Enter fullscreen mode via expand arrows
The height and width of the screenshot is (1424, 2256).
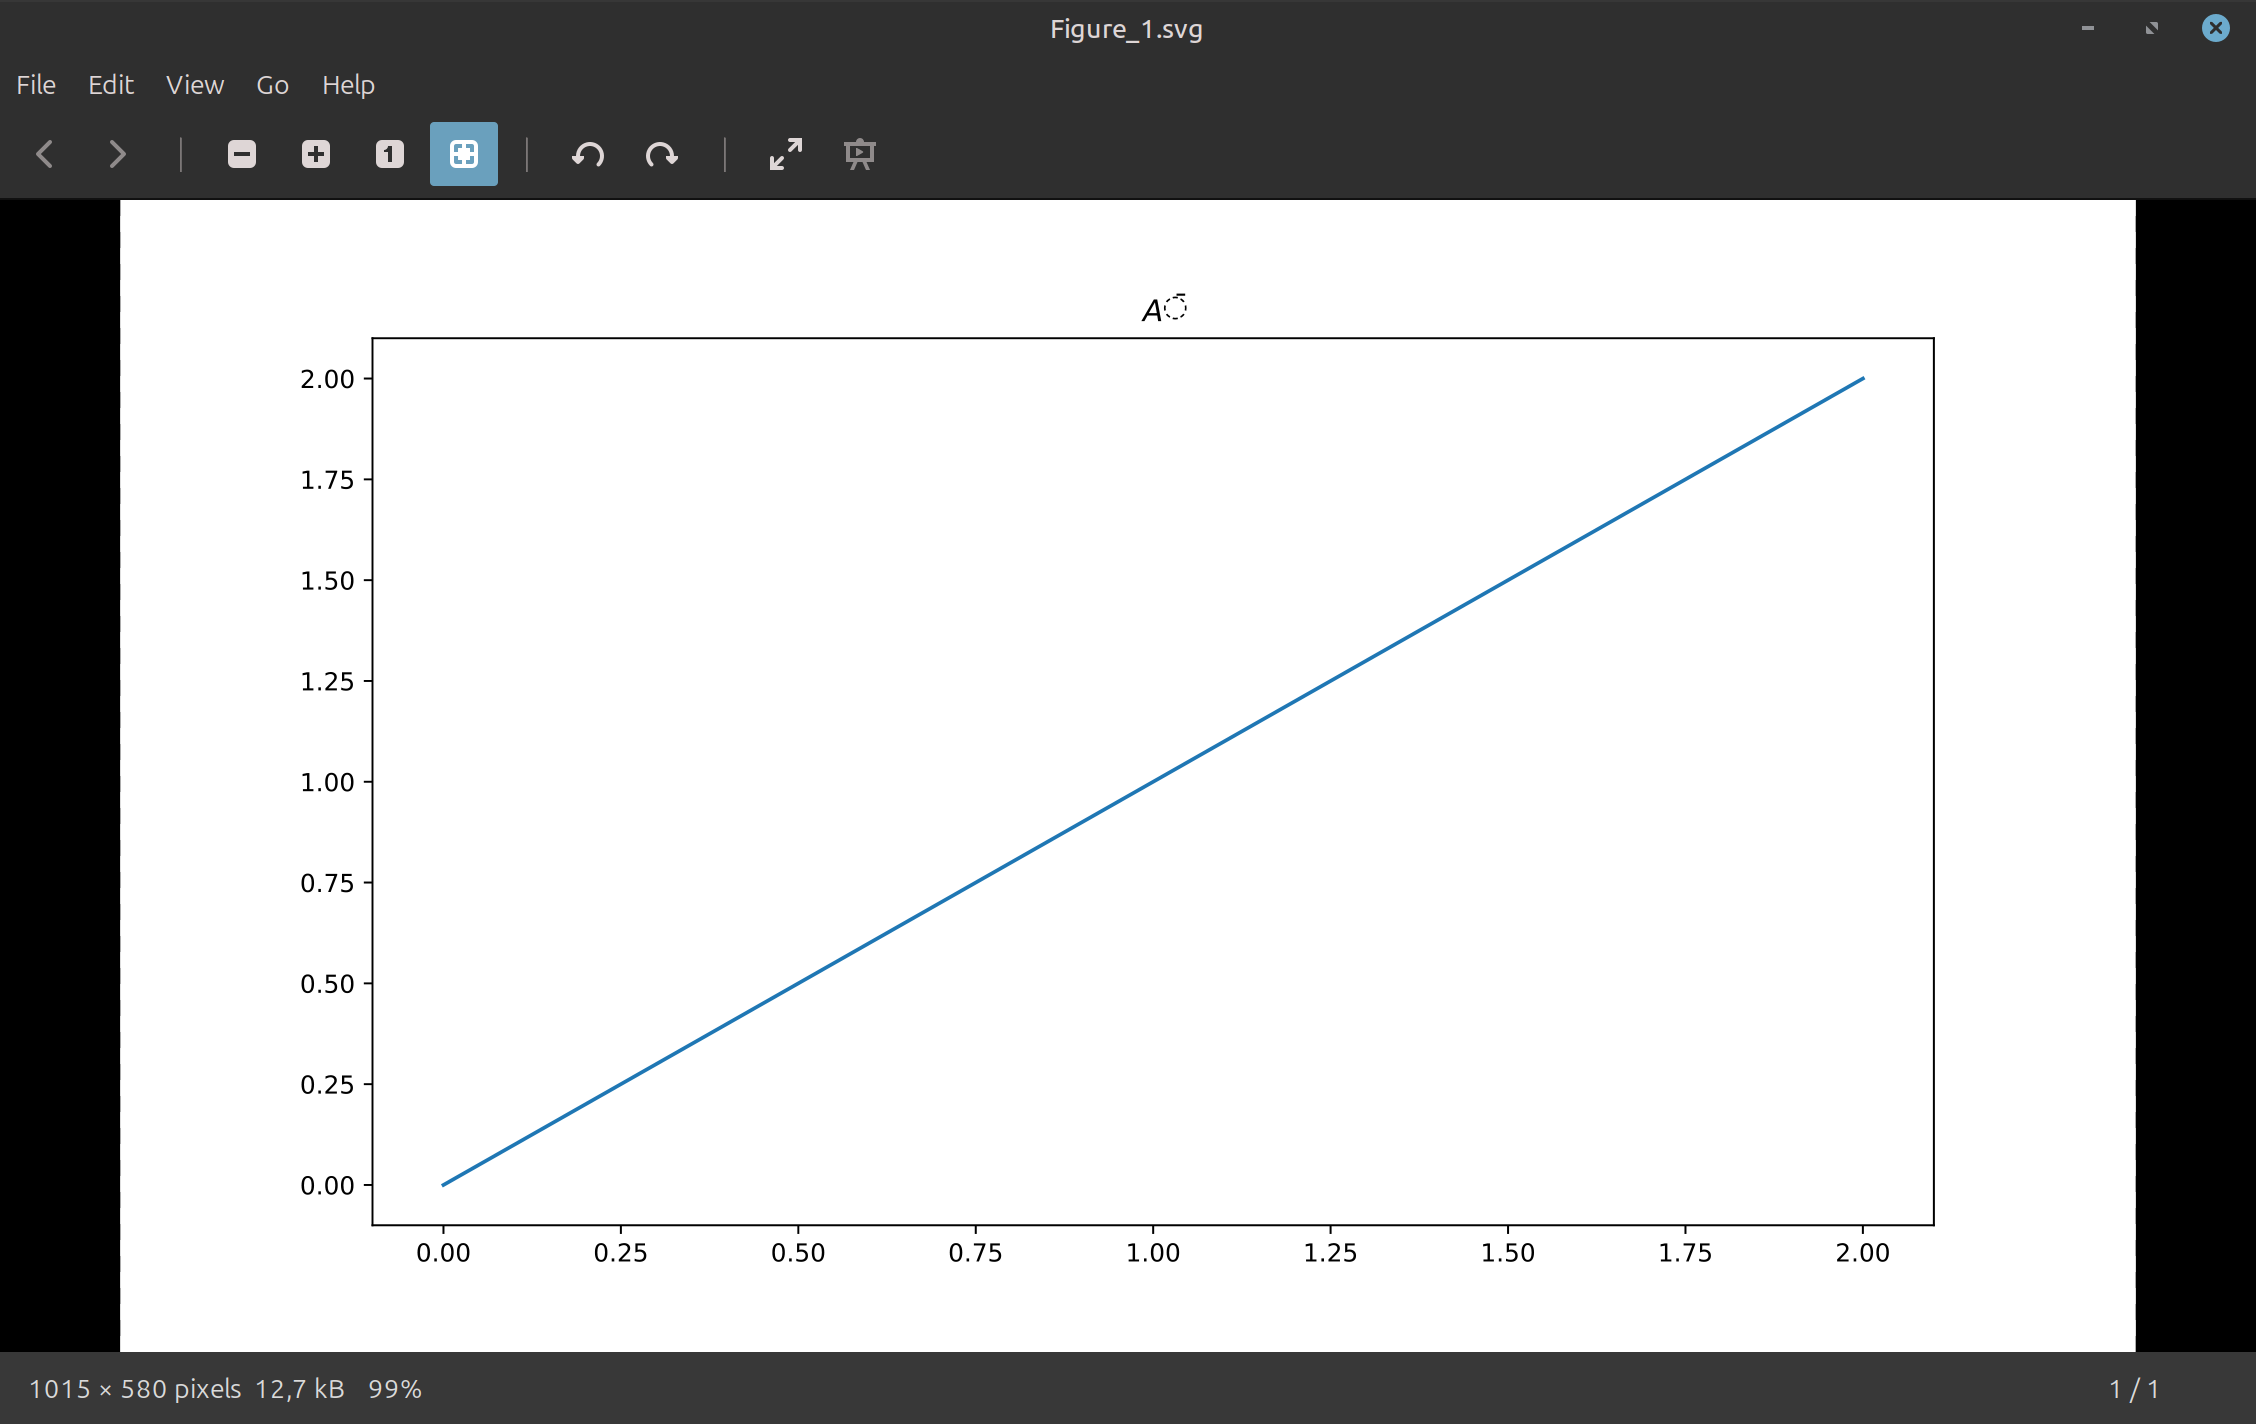(786, 154)
